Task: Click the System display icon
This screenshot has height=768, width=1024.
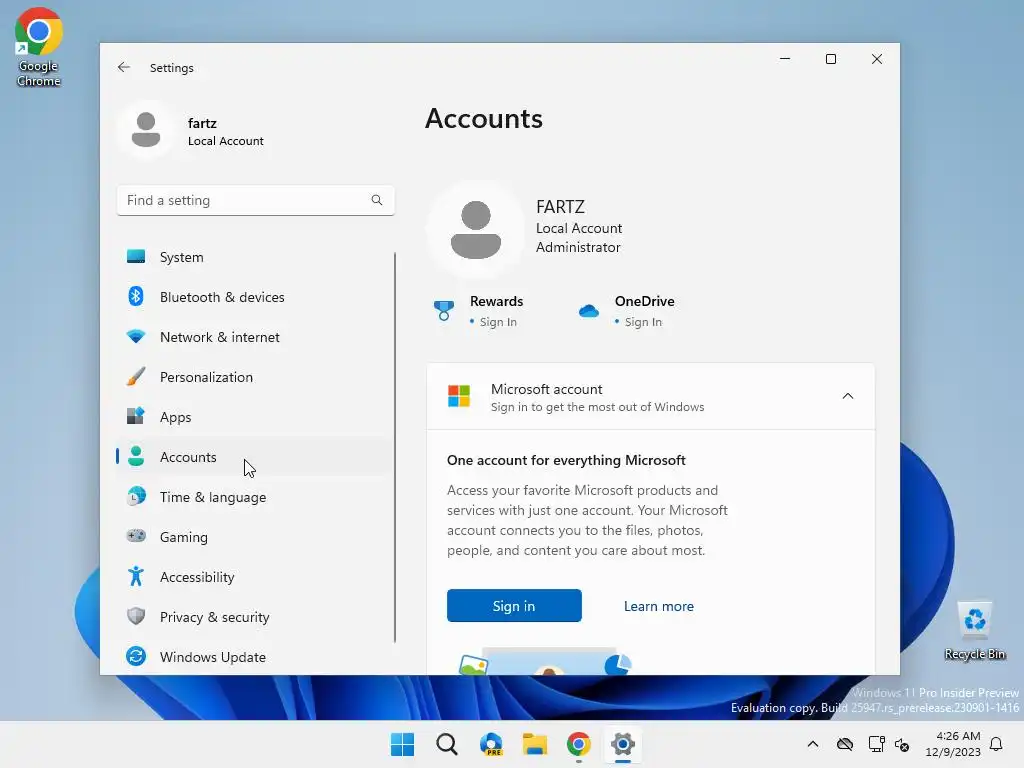Action: [136, 256]
